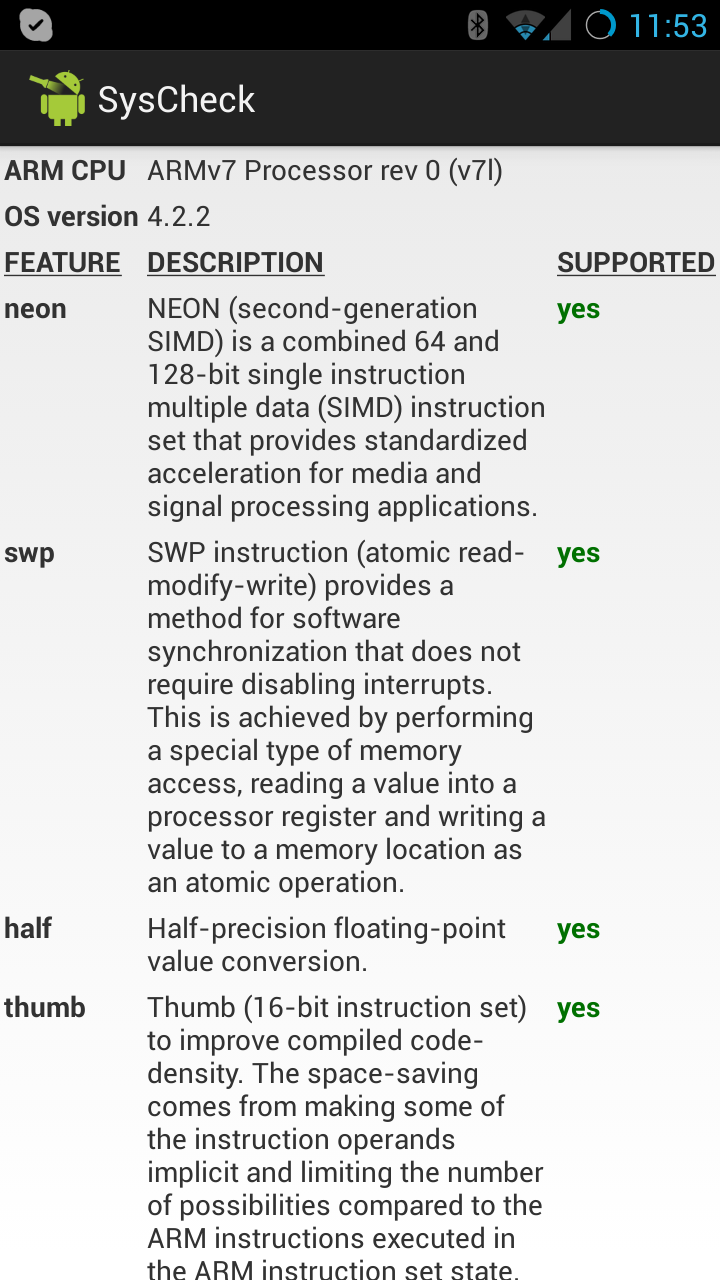Image resolution: width=720 pixels, height=1280 pixels.
Task: Tap the green yes beside half
Action: click(x=578, y=928)
